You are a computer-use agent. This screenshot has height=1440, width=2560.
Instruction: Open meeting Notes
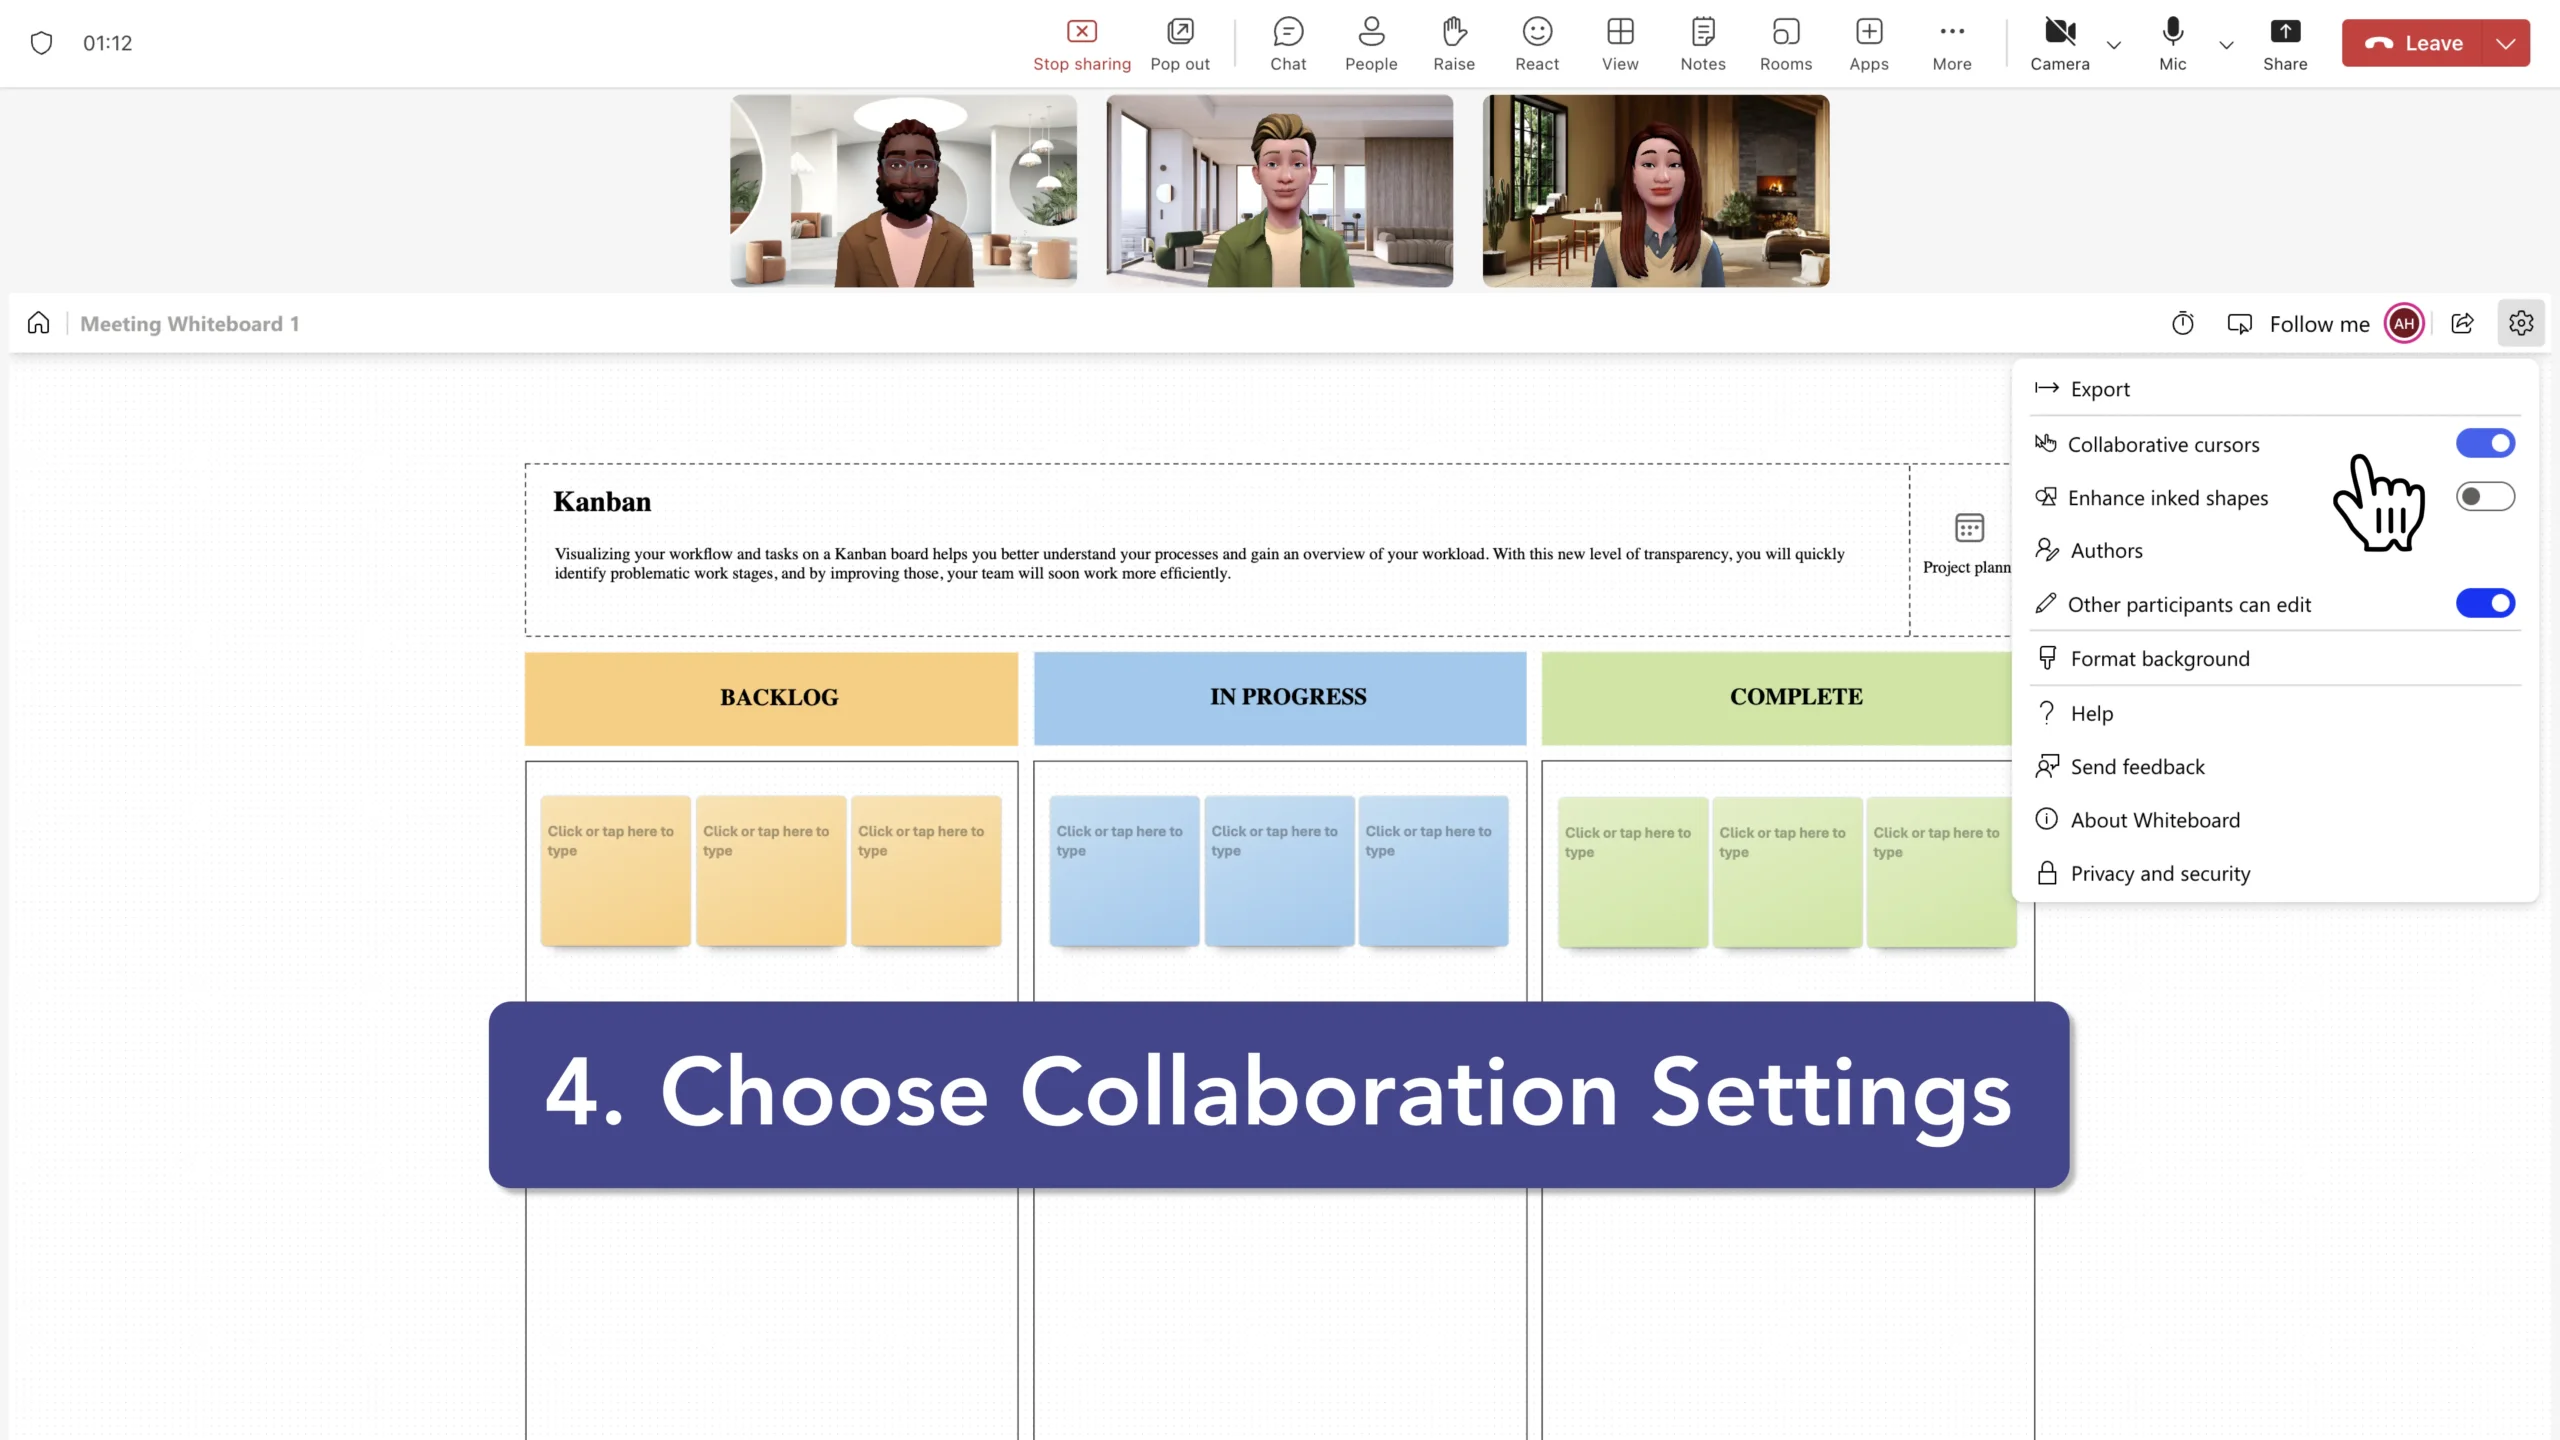(x=1703, y=44)
